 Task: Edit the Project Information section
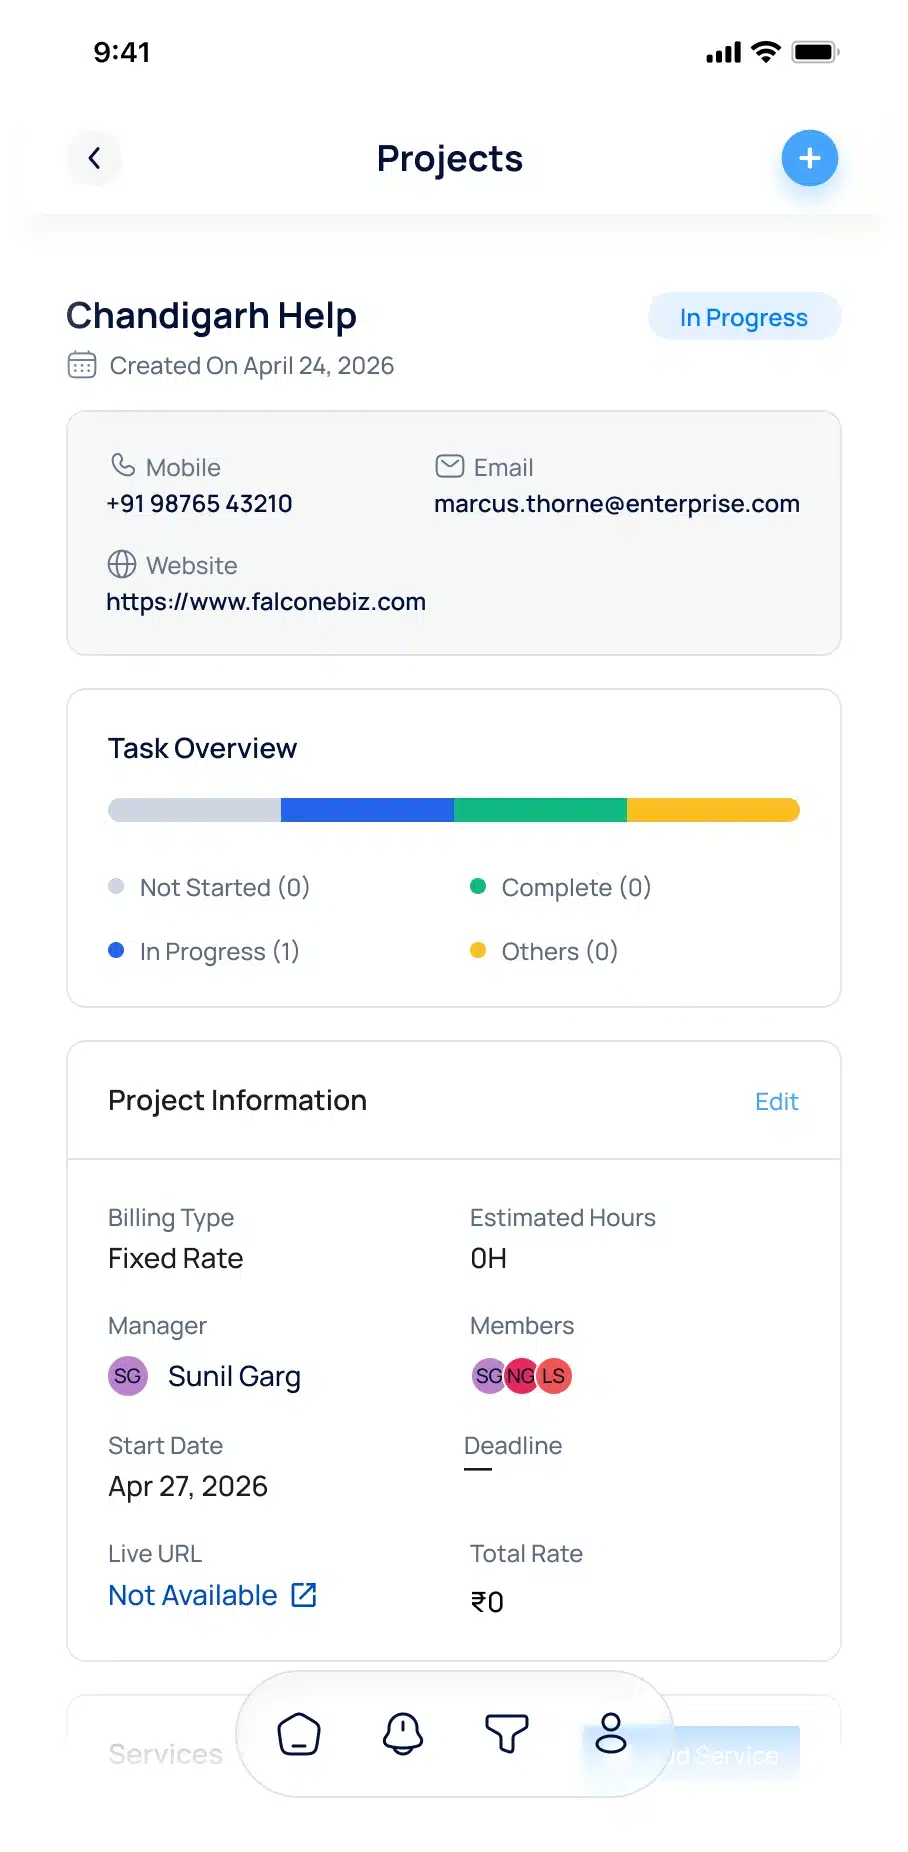[x=776, y=1101]
